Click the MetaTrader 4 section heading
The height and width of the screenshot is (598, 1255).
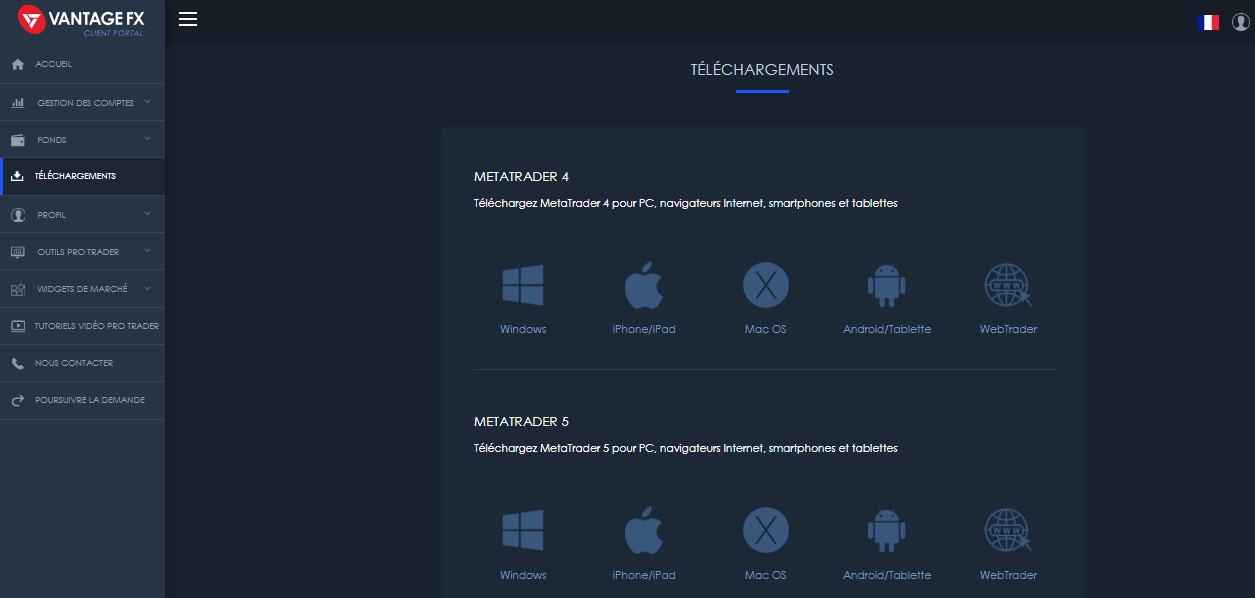coord(521,177)
